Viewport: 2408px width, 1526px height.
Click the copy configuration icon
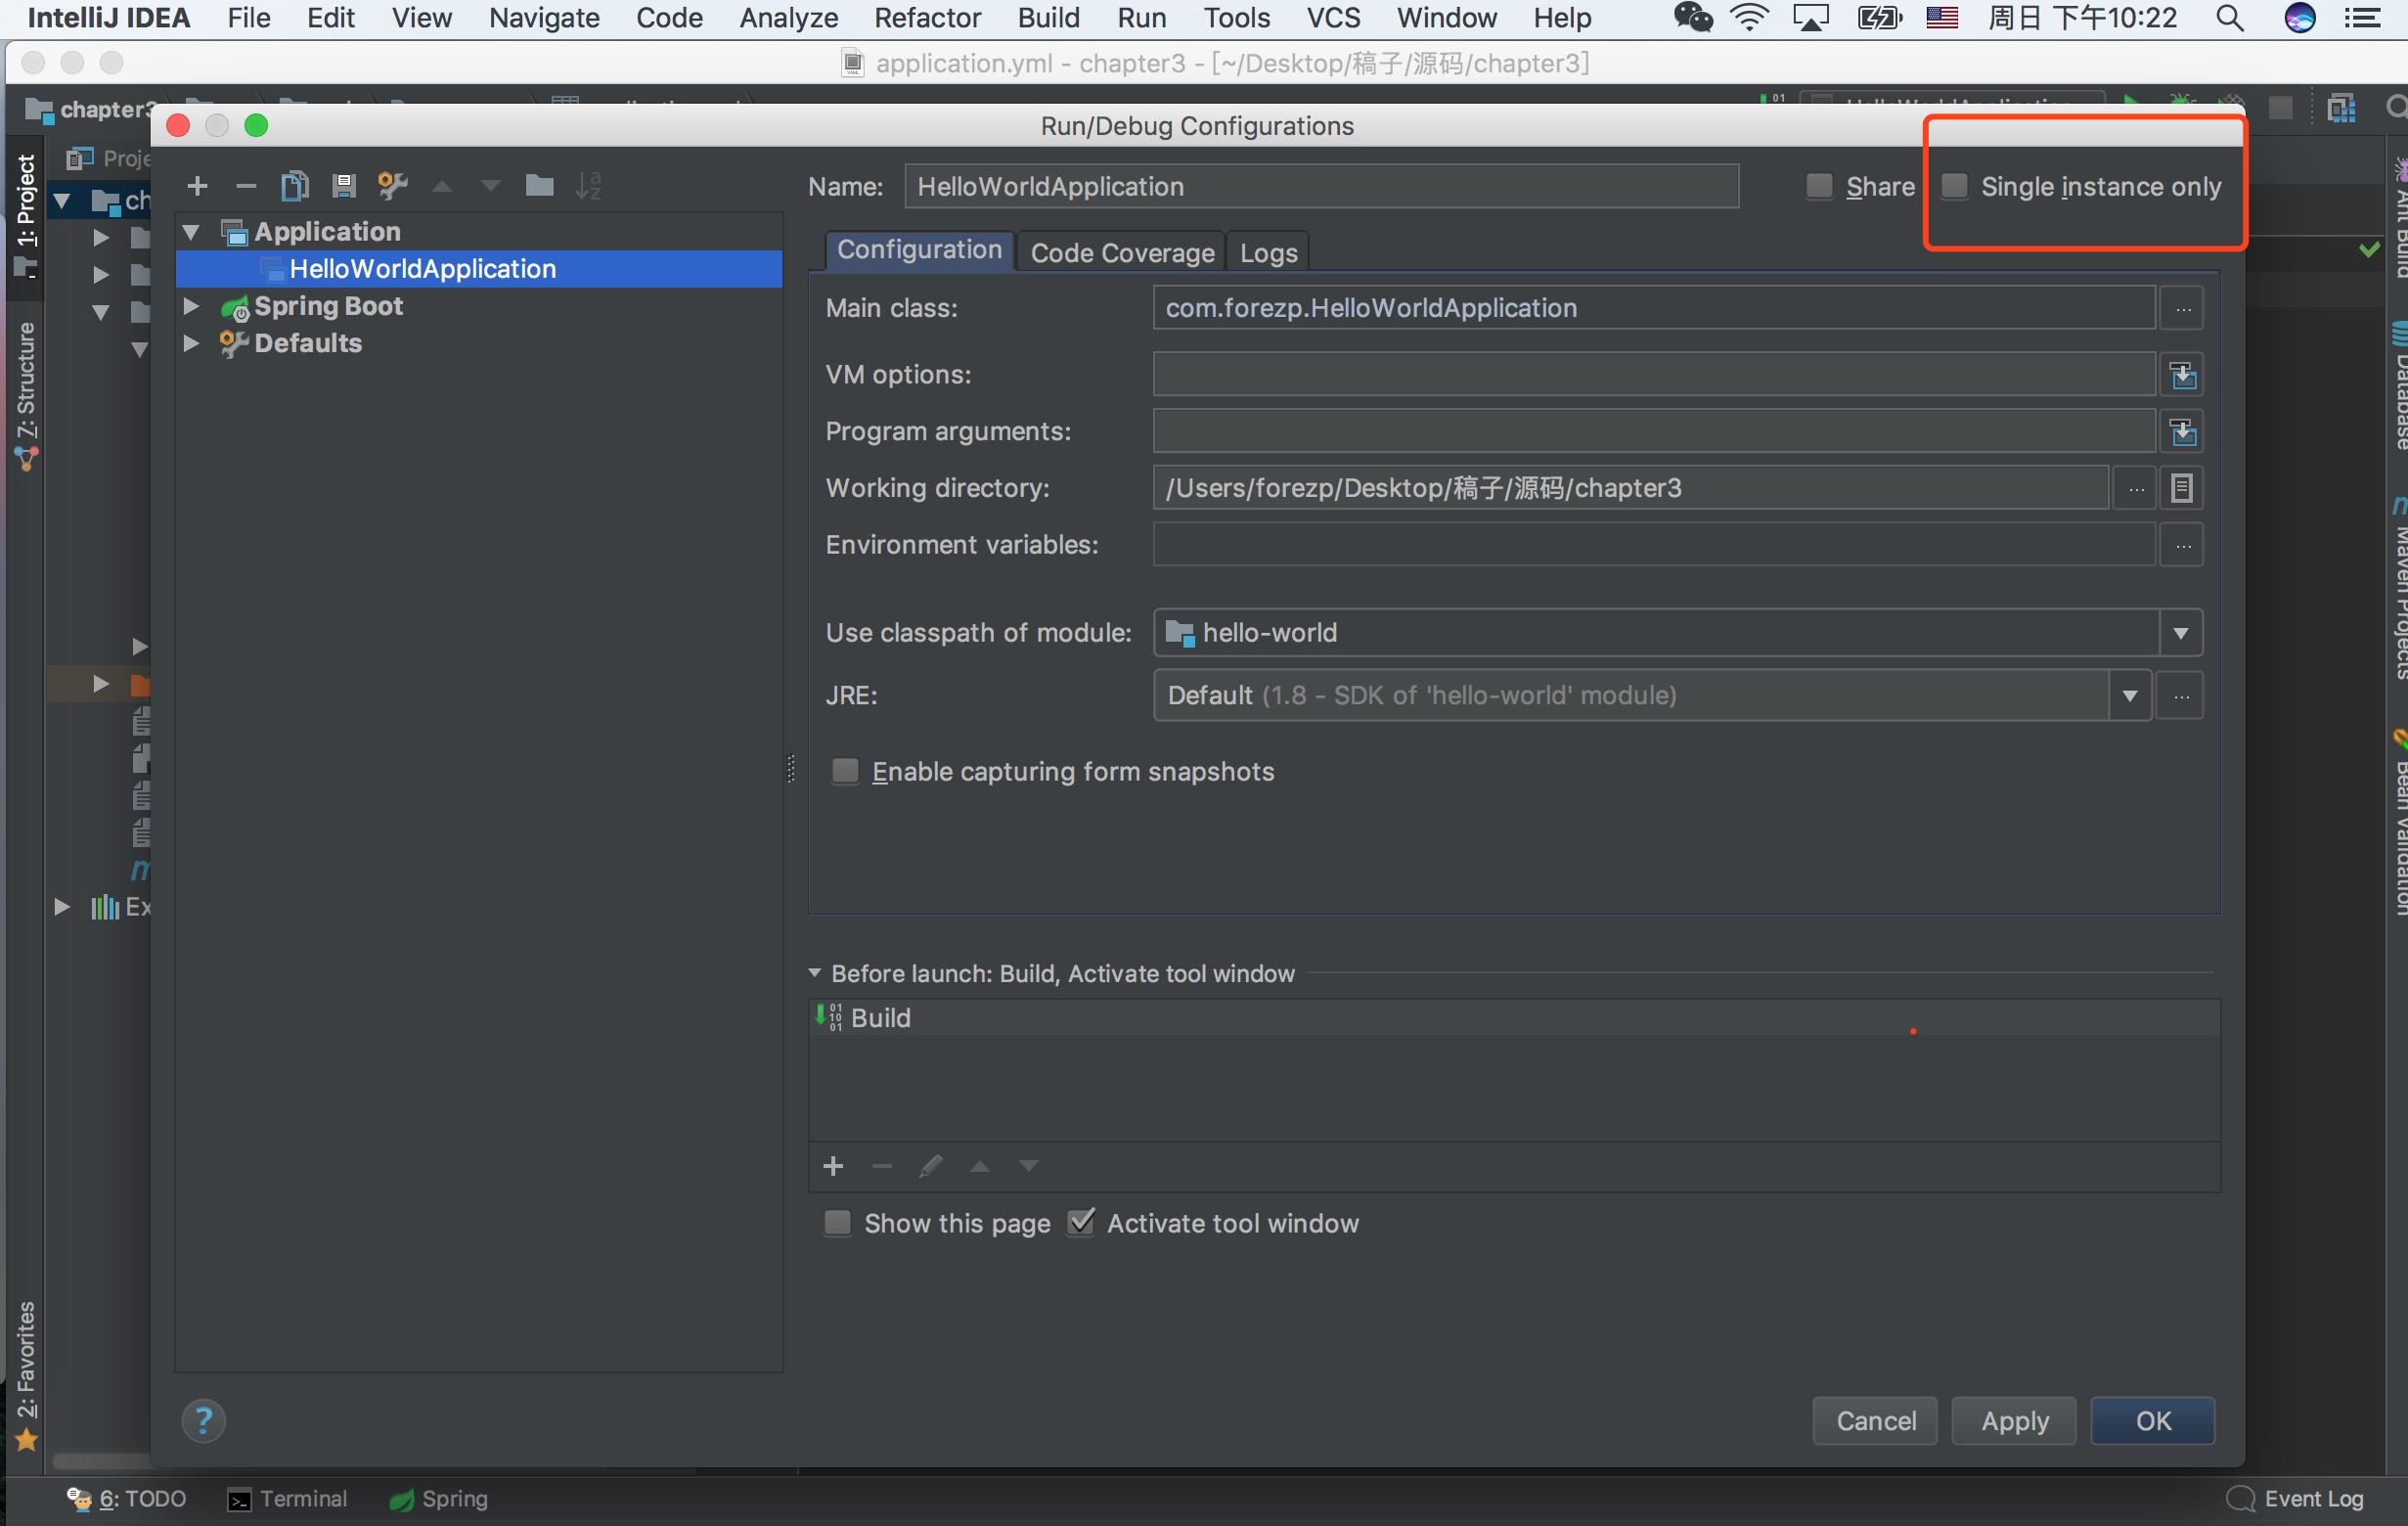[294, 186]
